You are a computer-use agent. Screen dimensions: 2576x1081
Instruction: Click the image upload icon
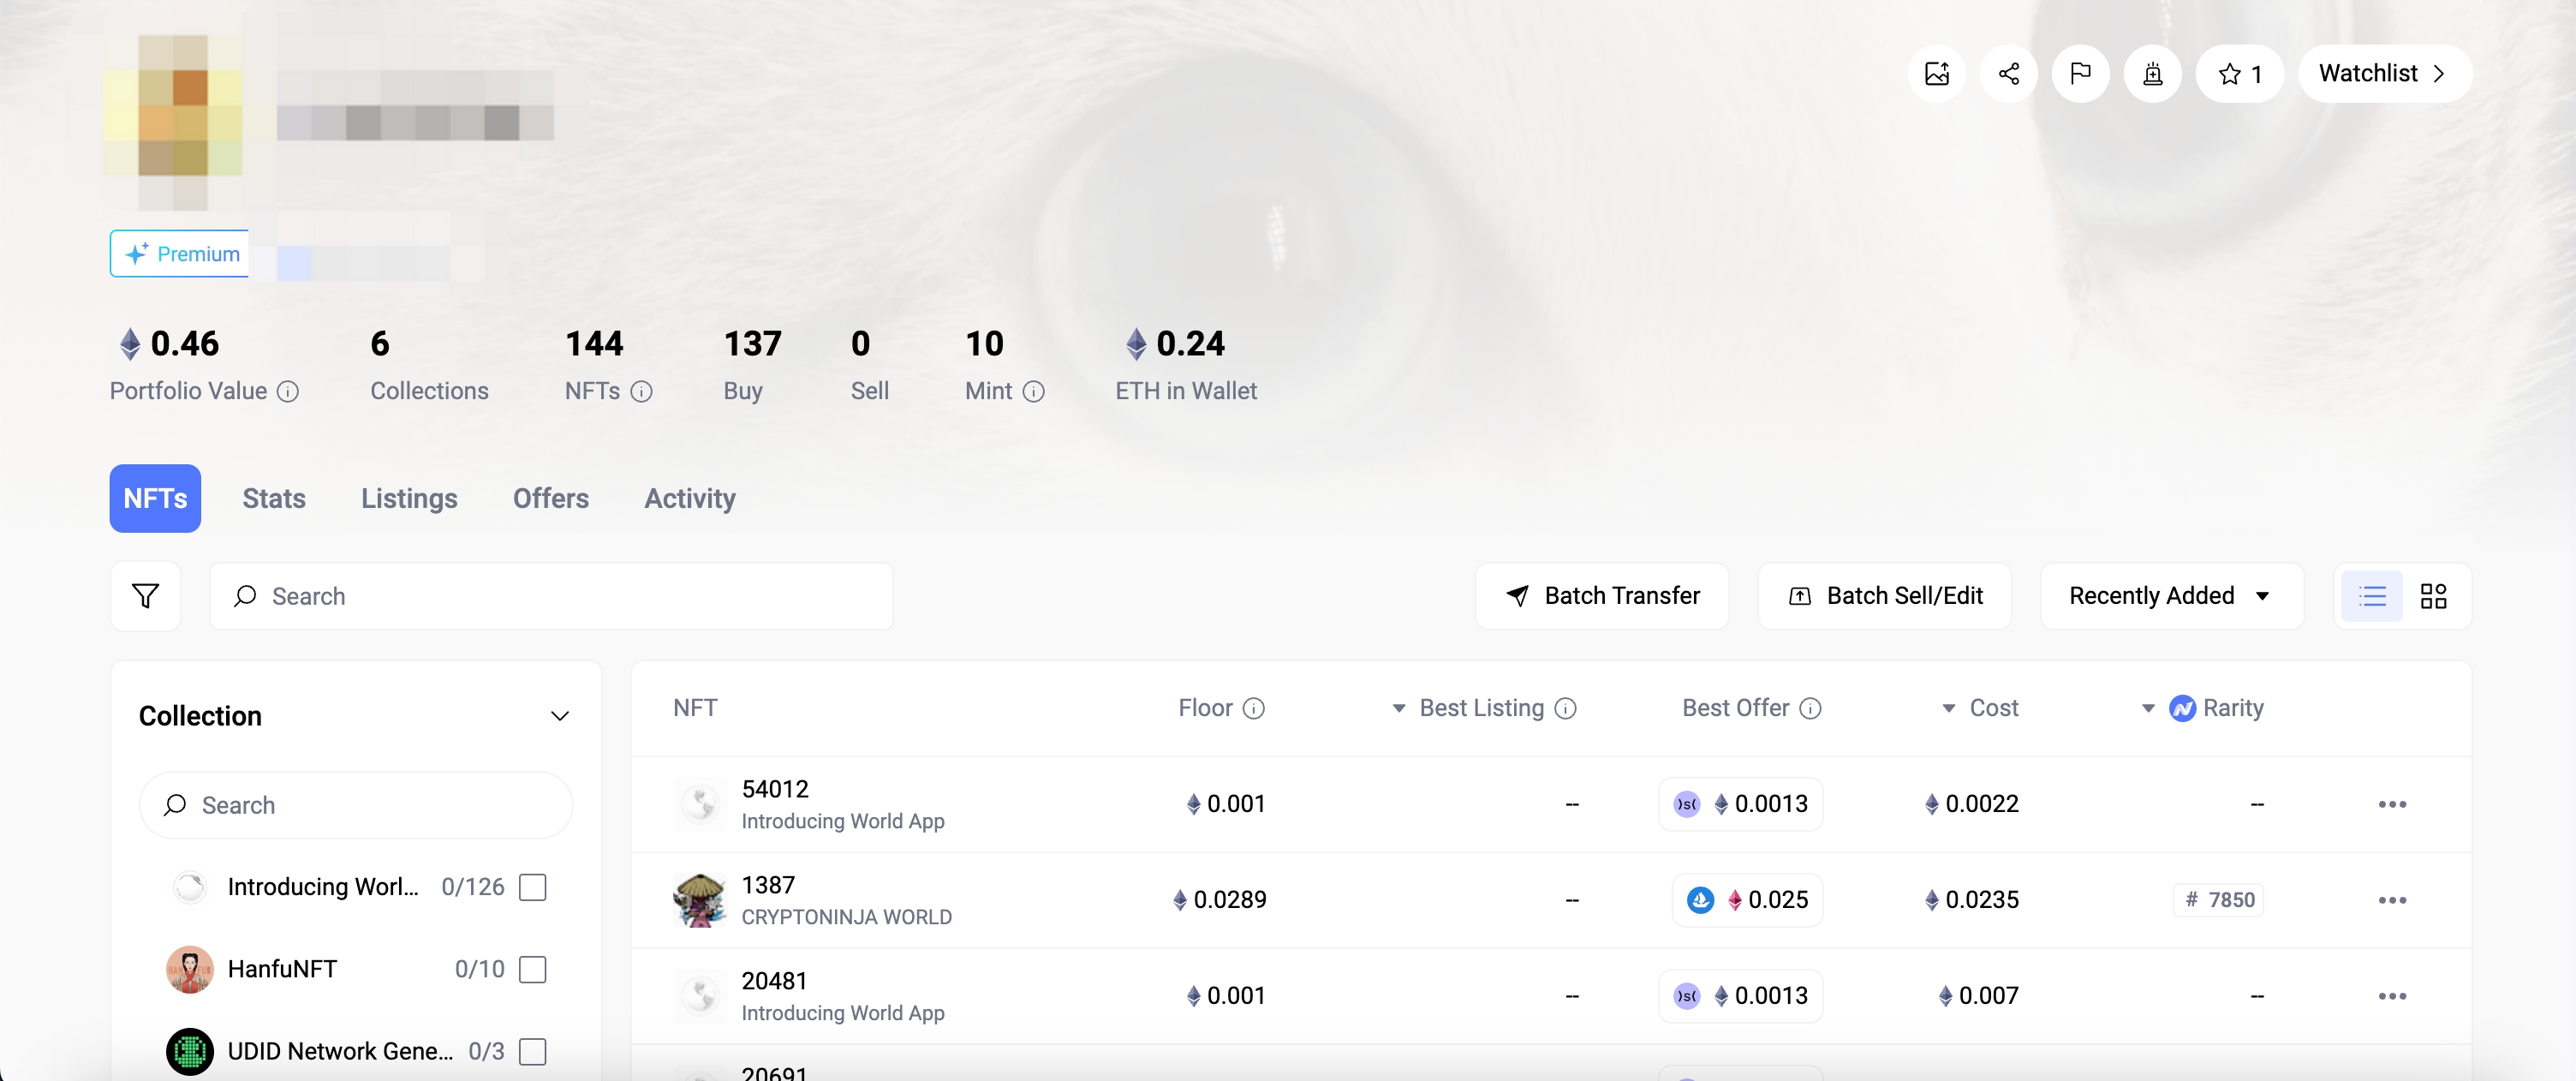pyautogui.click(x=1936, y=73)
